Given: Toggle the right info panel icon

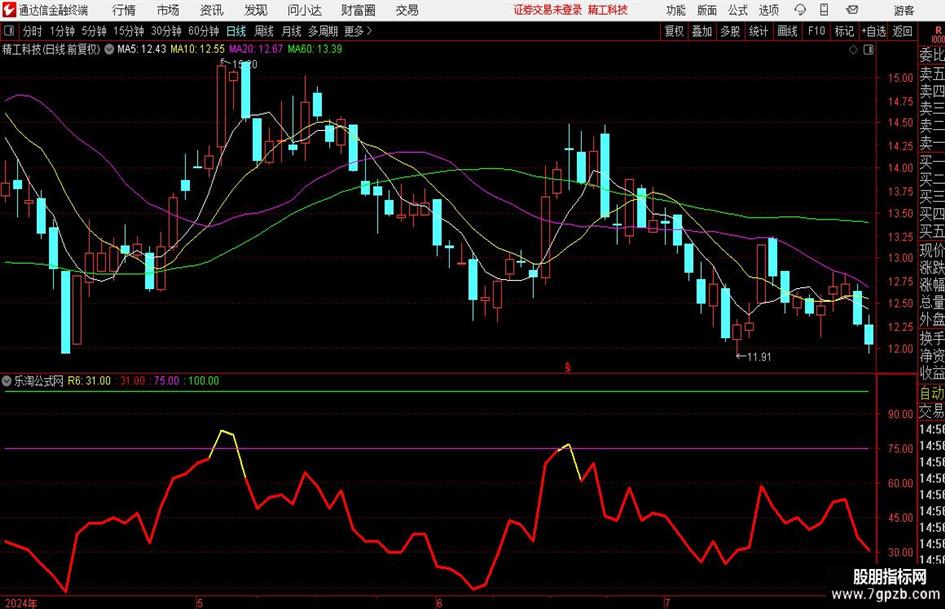Looking at the screenshot, I should [868, 49].
